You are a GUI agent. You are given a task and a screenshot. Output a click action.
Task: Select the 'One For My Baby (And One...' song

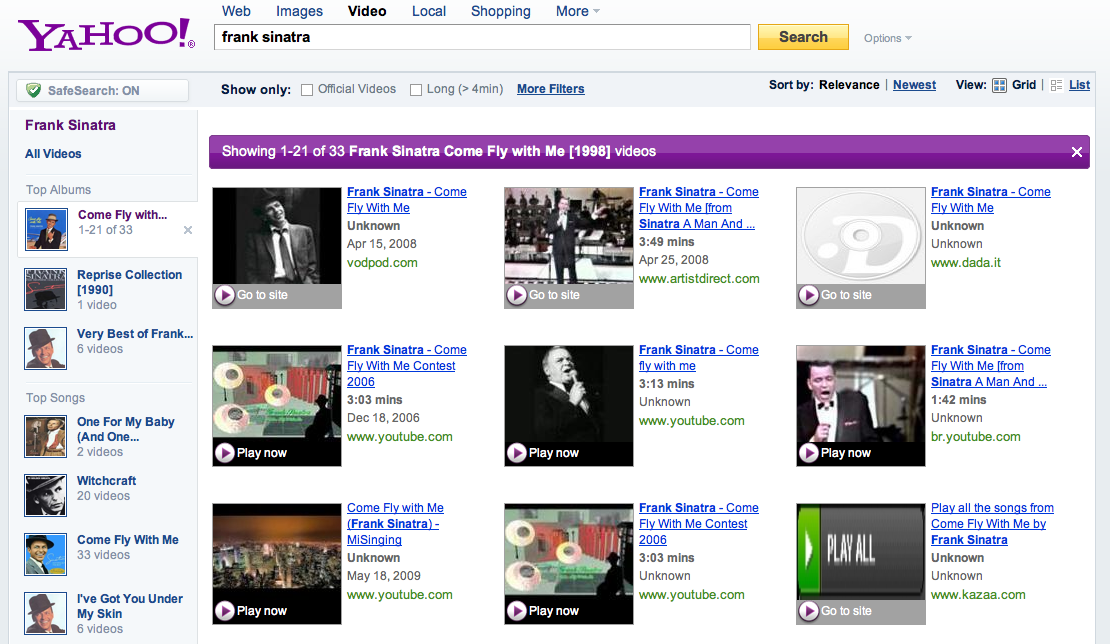[125, 430]
